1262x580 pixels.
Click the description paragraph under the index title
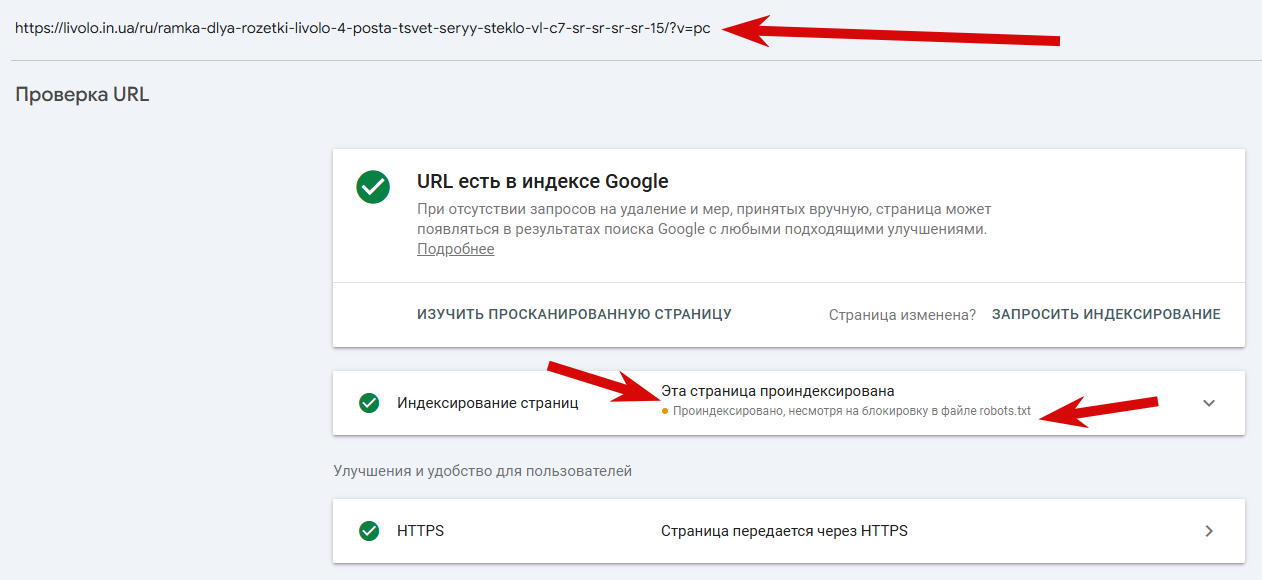click(704, 219)
